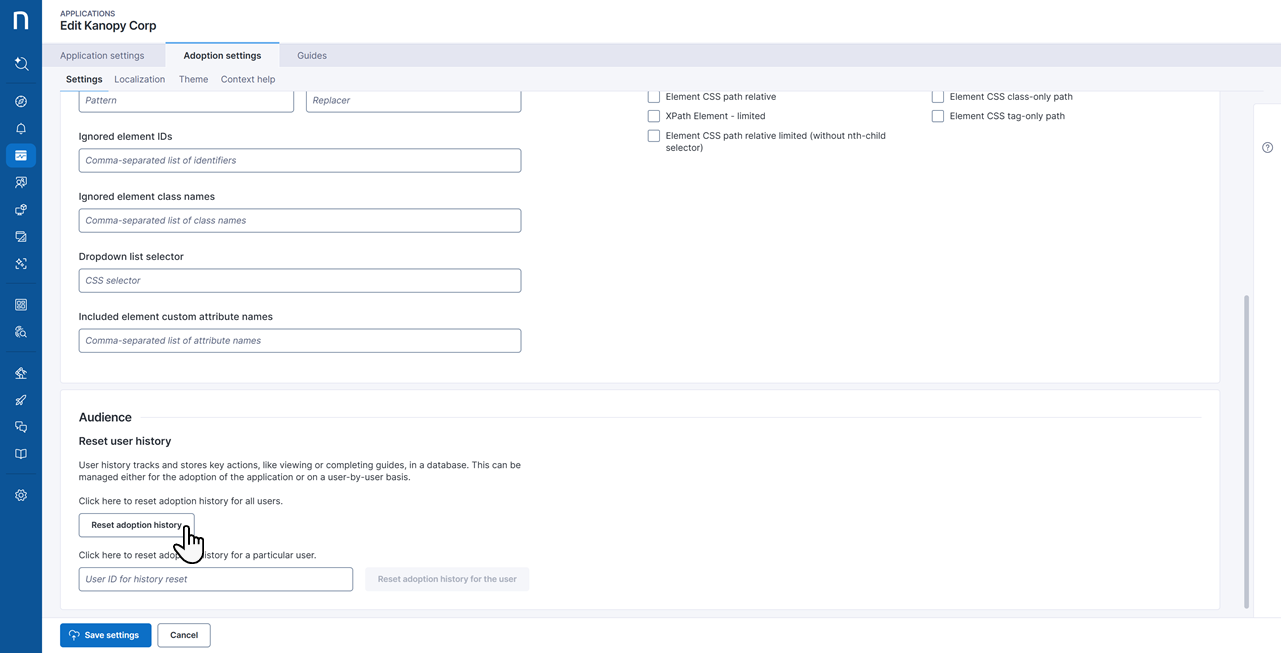Click the Nexthink logo at sidebar top
This screenshot has width=1281, height=653.
(20, 21)
